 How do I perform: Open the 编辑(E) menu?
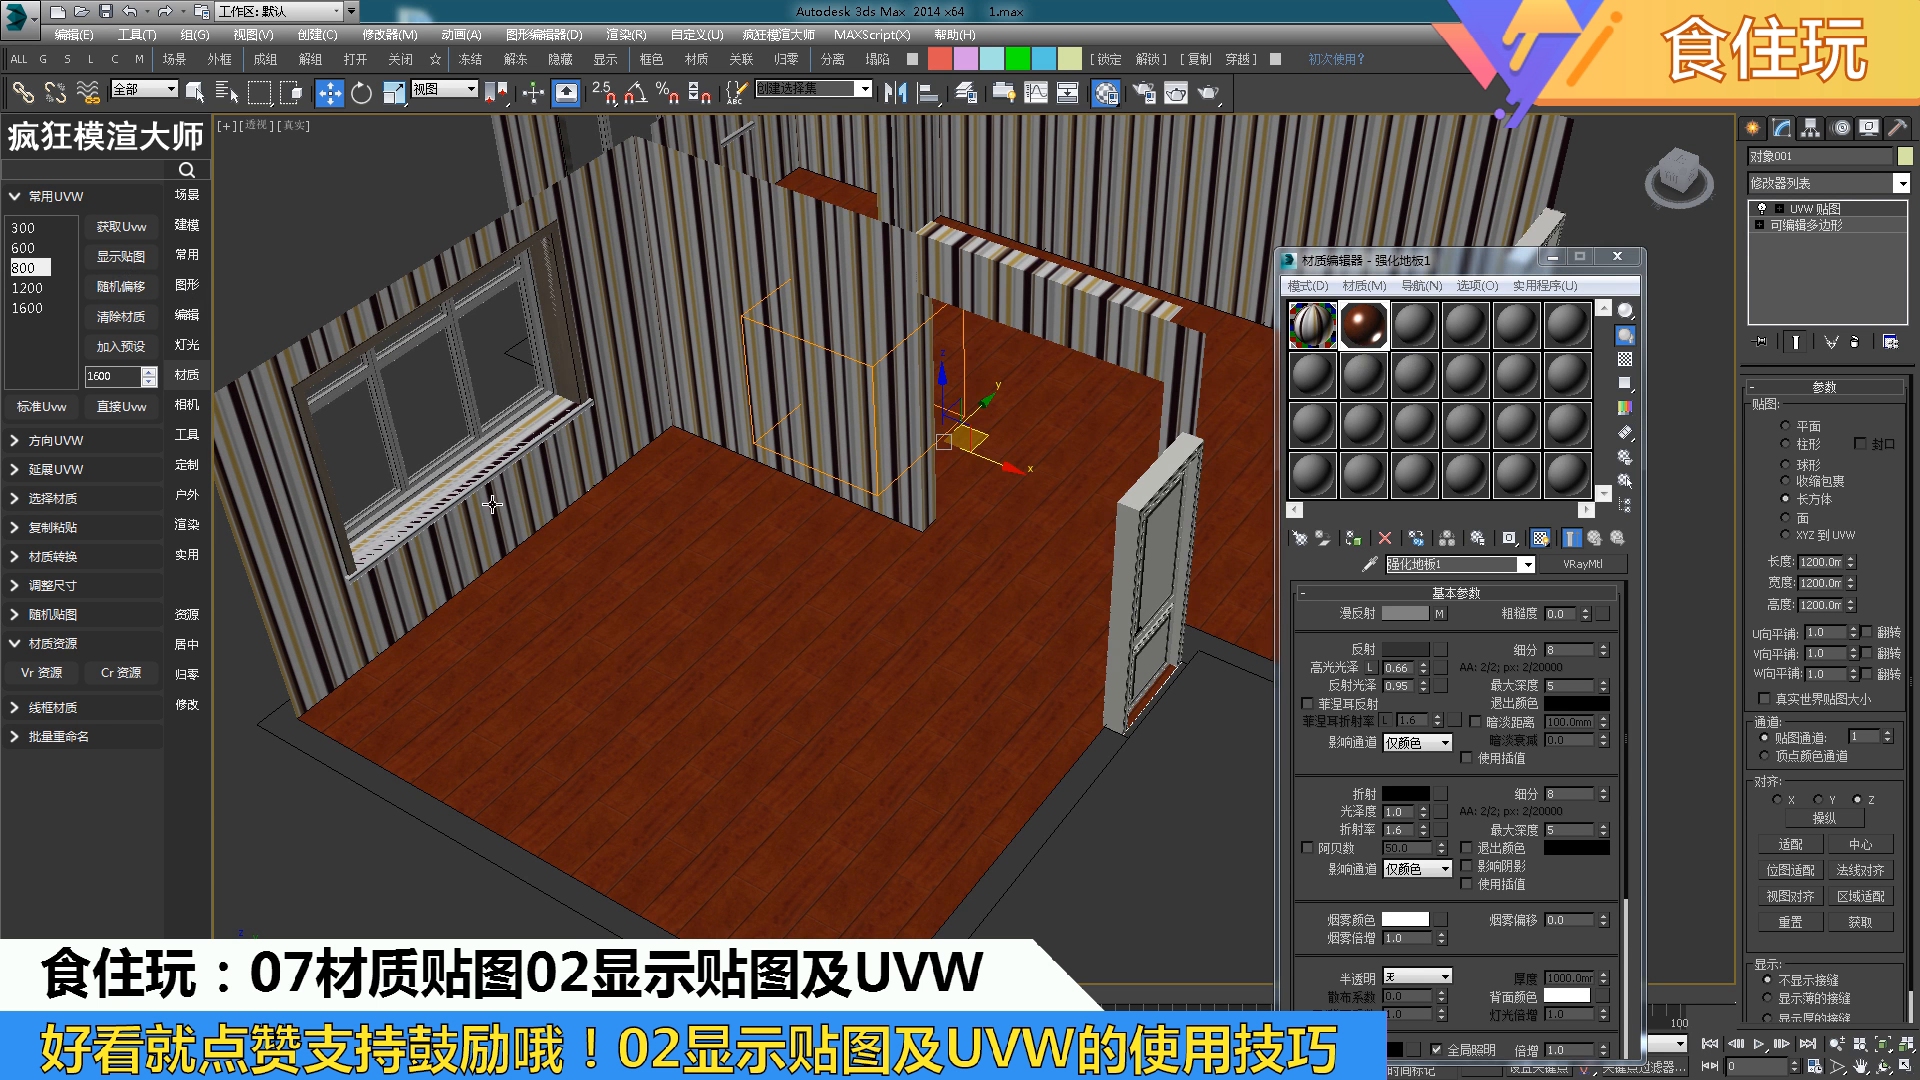(x=74, y=35)
